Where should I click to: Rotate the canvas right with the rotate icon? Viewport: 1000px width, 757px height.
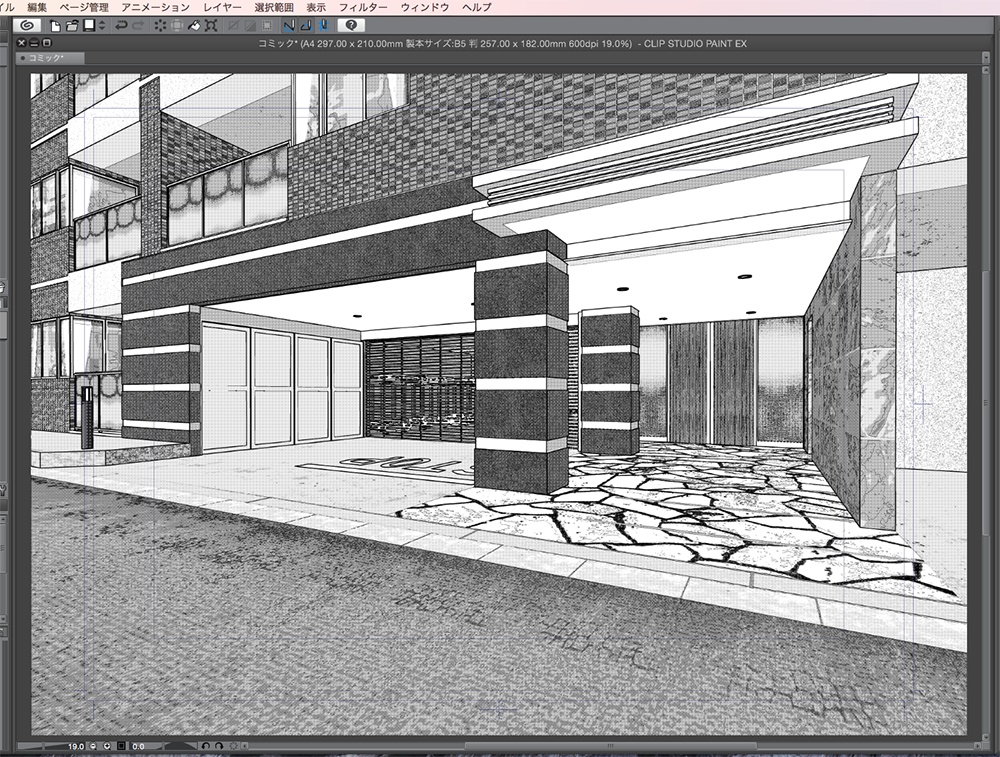point(219,745)
